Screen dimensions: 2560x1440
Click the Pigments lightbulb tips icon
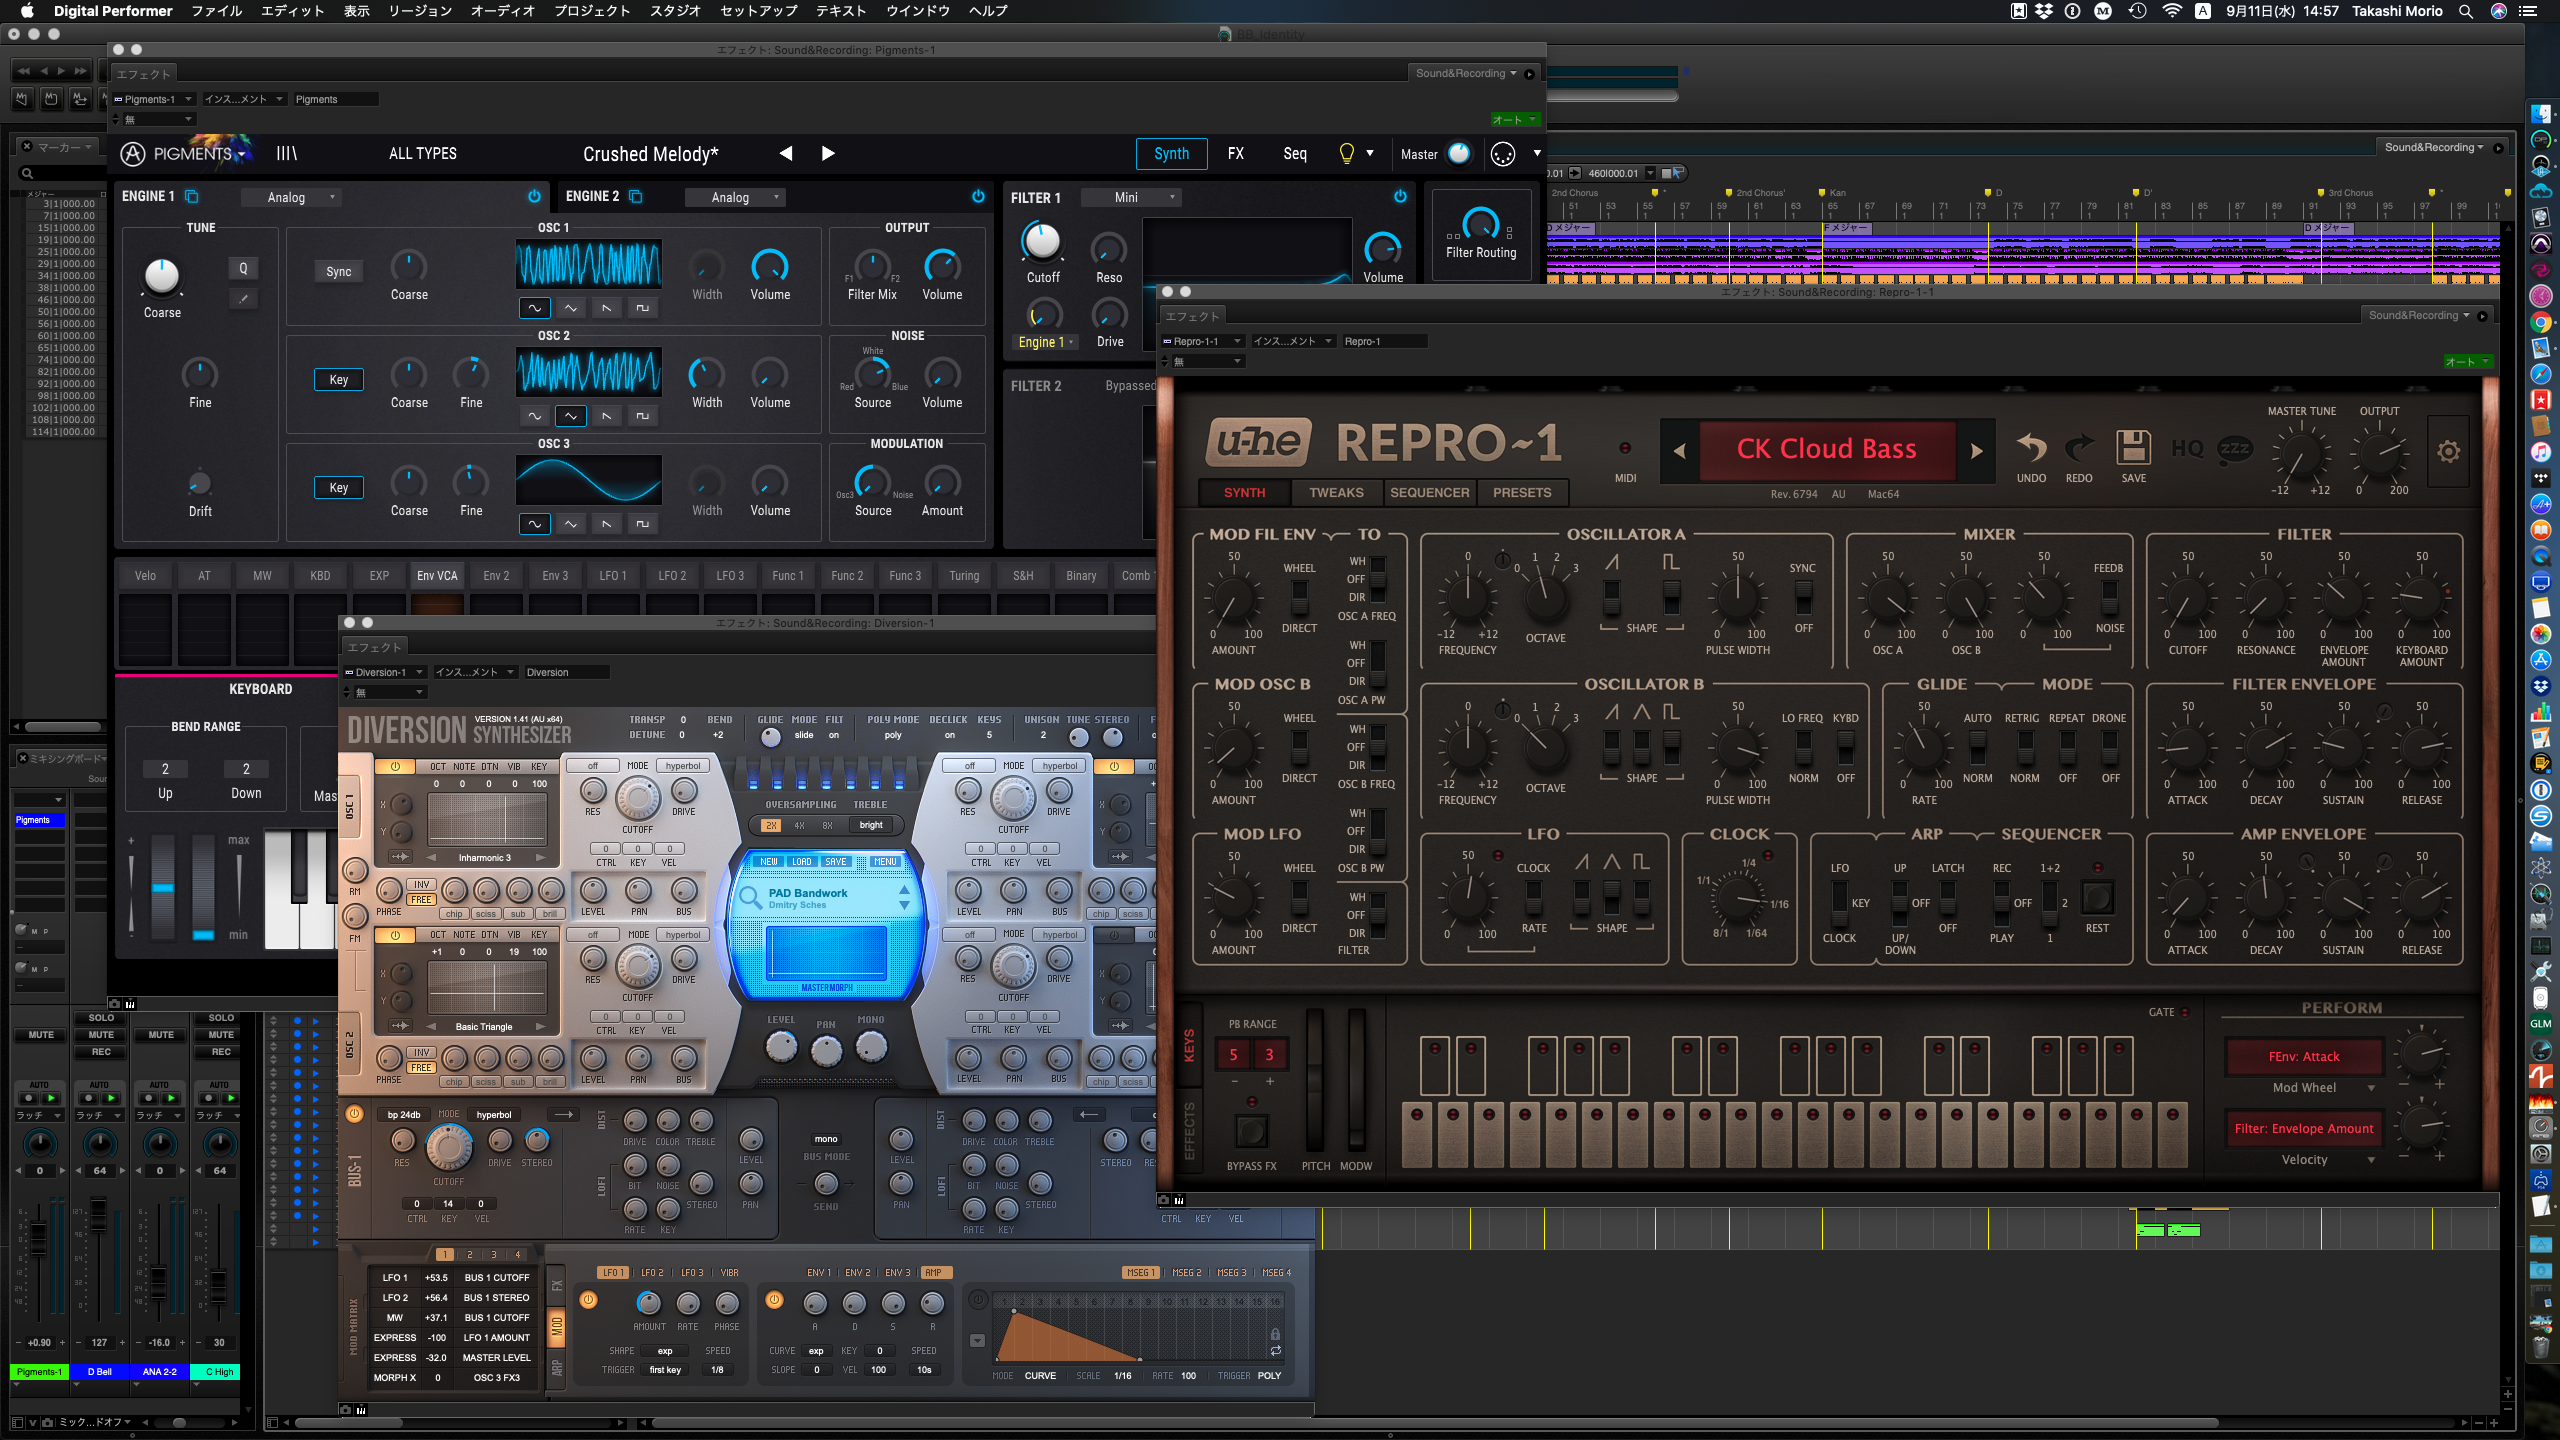pyautogui.click(x=1346, y=153)
